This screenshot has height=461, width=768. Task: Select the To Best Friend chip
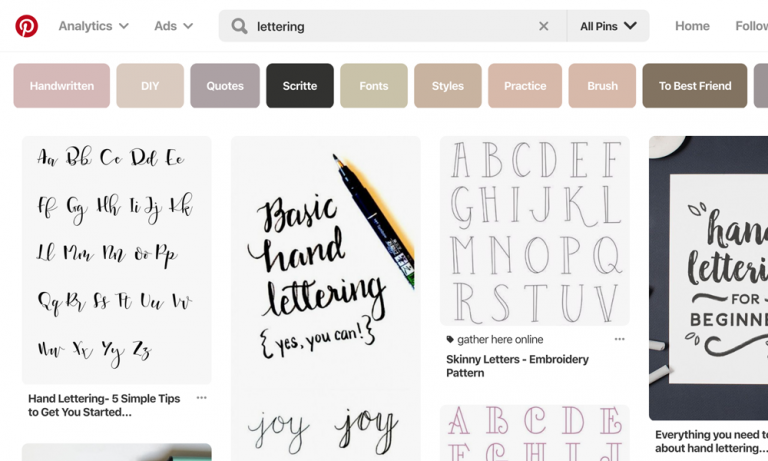coord(694,86)
